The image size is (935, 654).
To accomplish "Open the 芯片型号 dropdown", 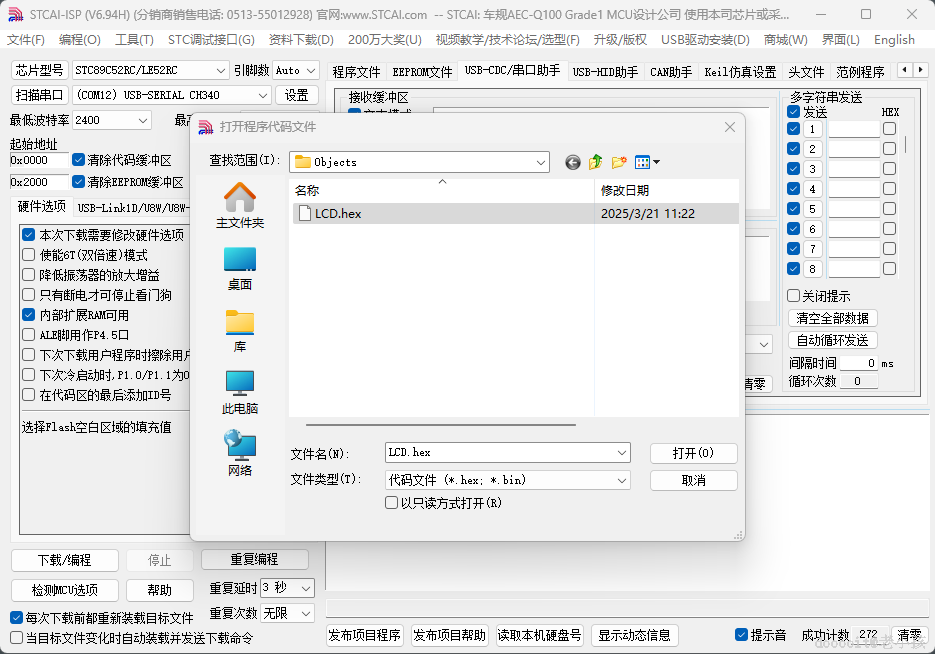I will pyautogui.click(x=150, y=70).
